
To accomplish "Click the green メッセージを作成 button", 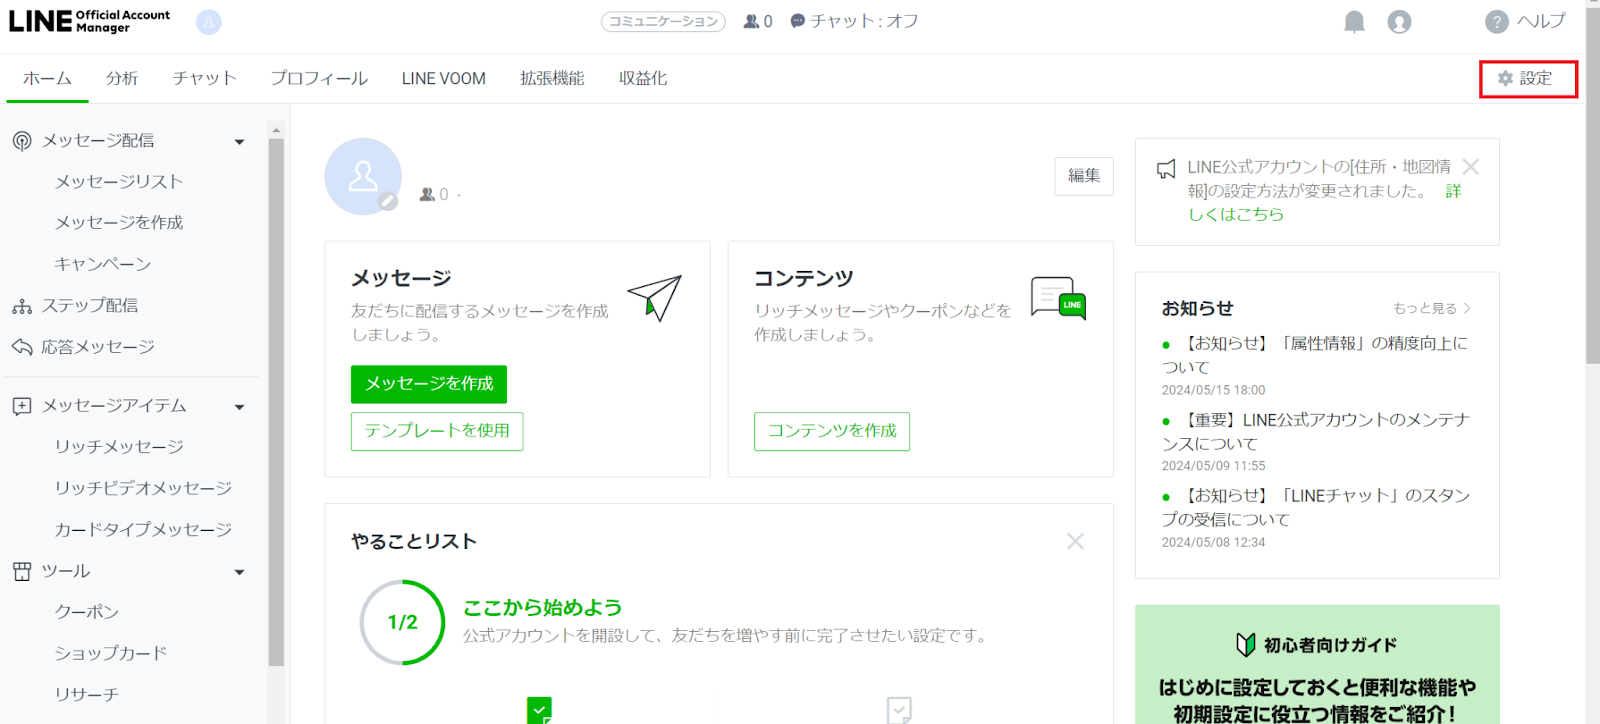I will (x=429, y=384).
